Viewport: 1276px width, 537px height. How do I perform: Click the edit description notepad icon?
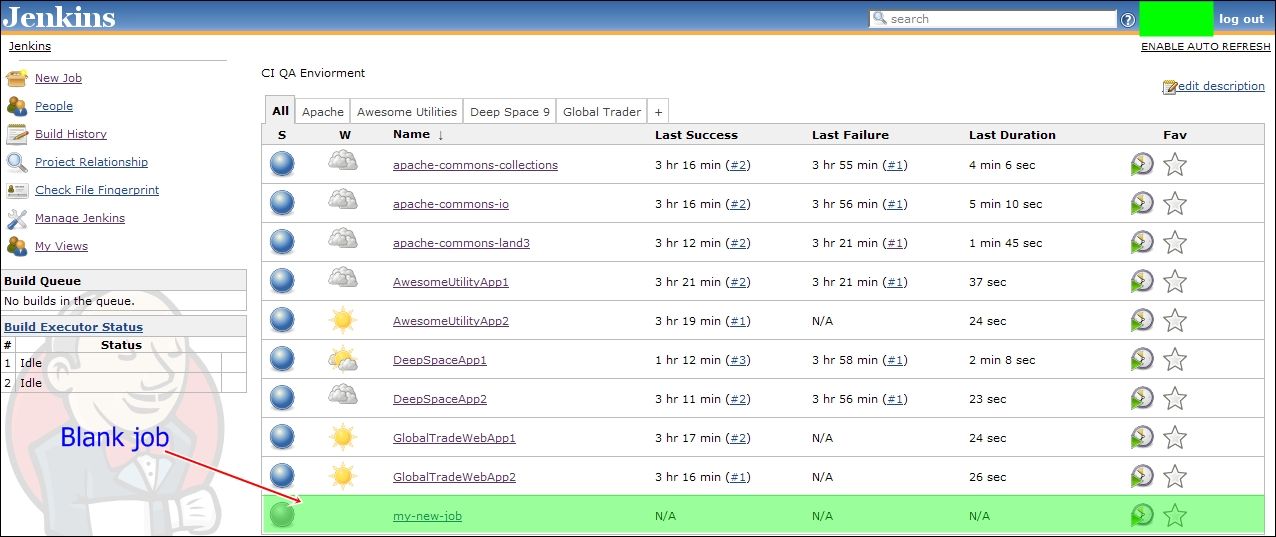(1170, 87)
